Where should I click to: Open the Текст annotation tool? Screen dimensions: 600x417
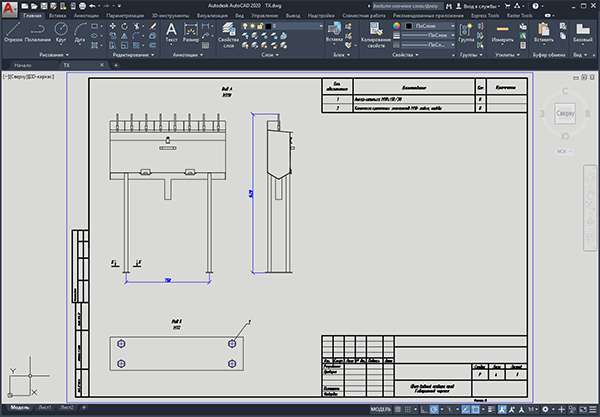tap(171, 32)
